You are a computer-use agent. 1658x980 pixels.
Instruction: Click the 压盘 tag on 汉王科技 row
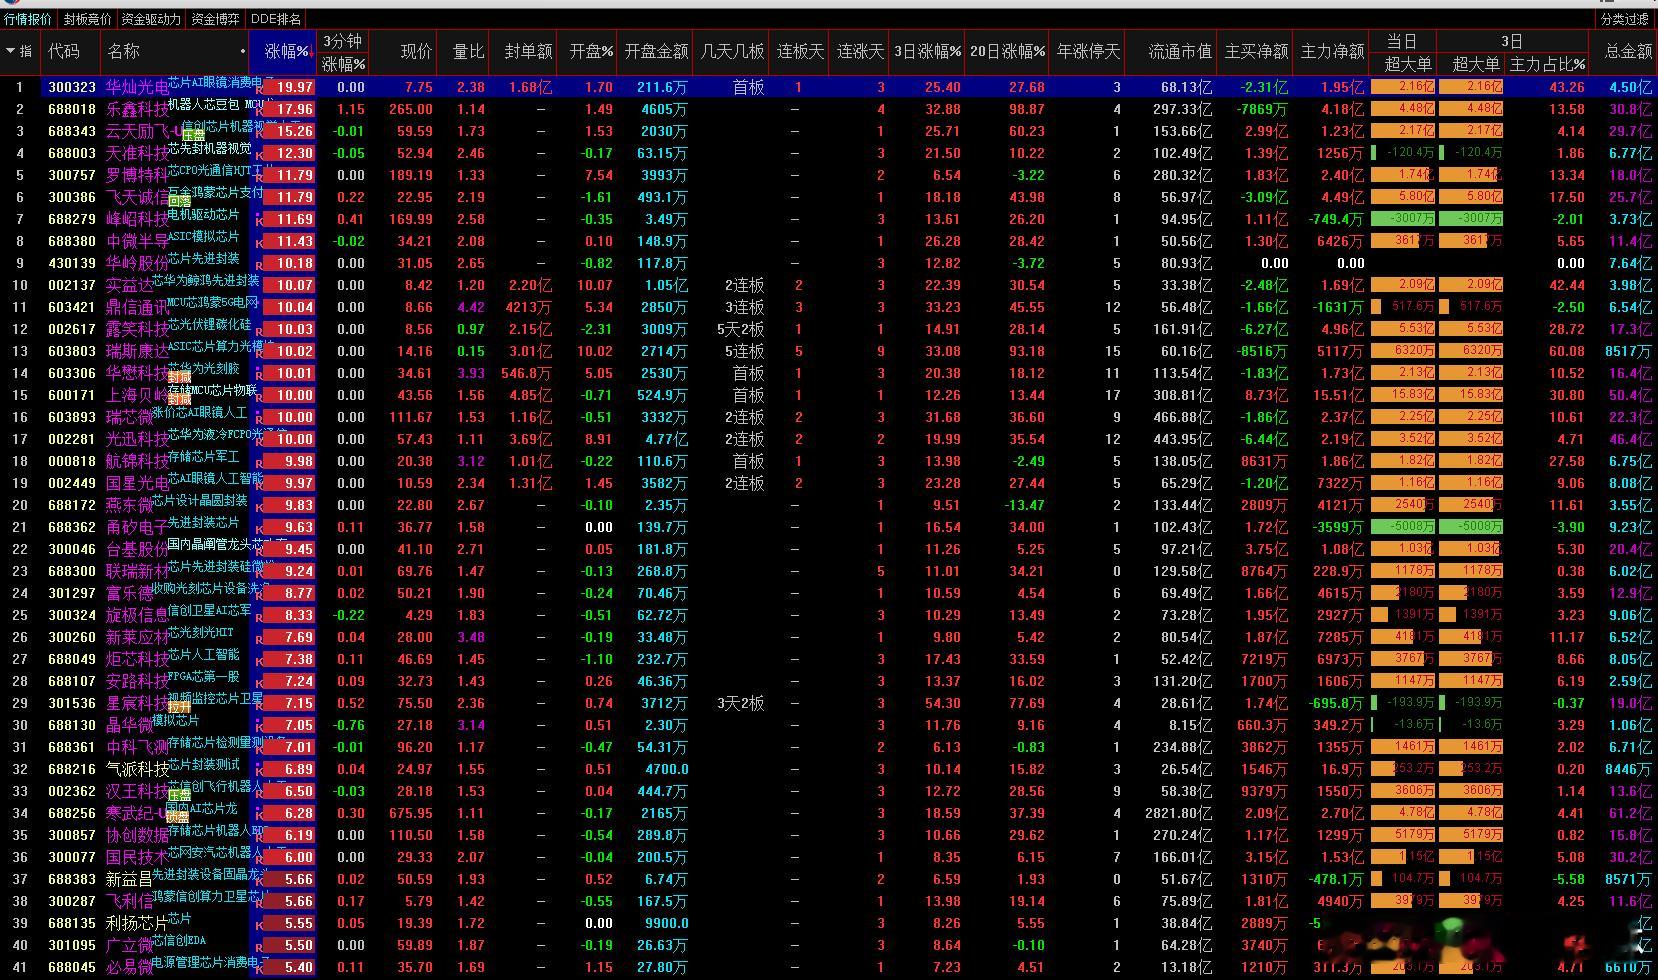[179, 795]
